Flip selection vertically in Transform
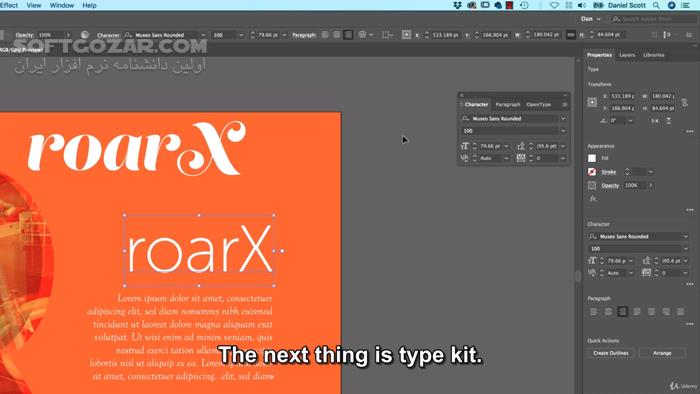The width and height of the screenshot is (700, 394). click(668, 121)
